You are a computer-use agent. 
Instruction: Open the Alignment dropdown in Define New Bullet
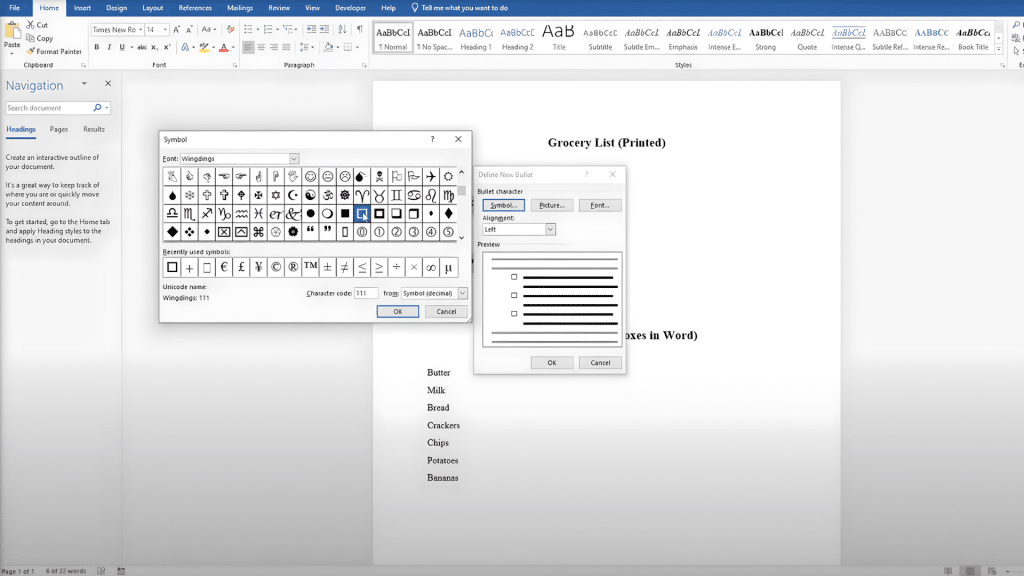point(549,229)
